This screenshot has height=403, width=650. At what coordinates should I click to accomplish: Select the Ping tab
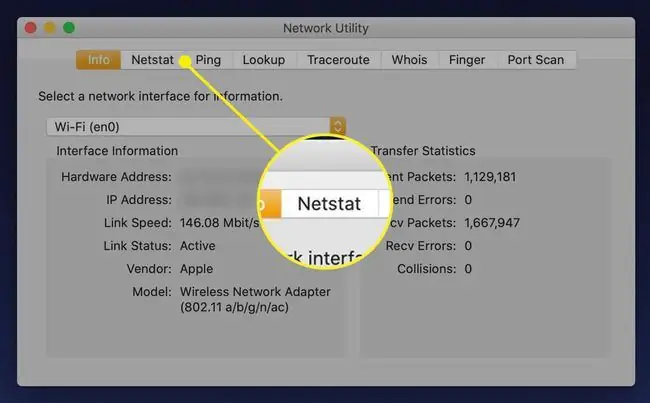point(208,60)
